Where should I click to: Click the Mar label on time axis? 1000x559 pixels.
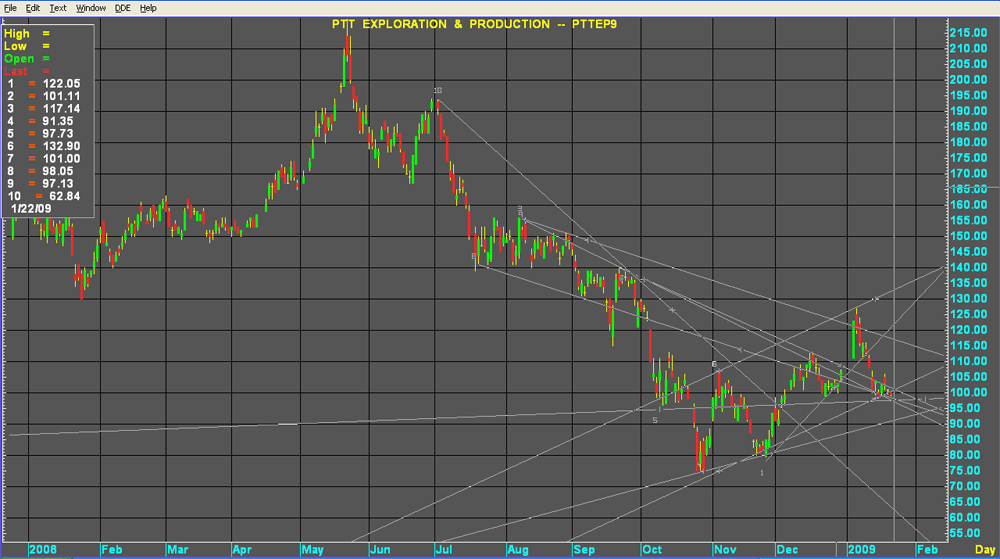[177, 549]
